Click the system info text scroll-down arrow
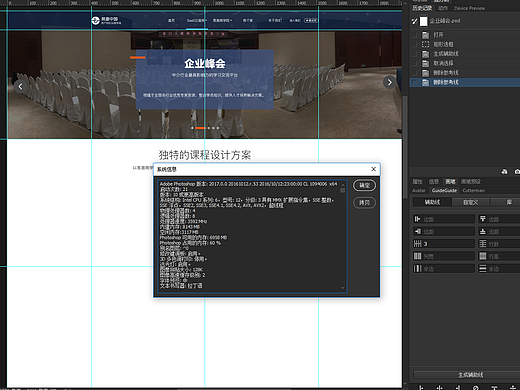Viewport: 520px width, 390px height. click(342, 288)
